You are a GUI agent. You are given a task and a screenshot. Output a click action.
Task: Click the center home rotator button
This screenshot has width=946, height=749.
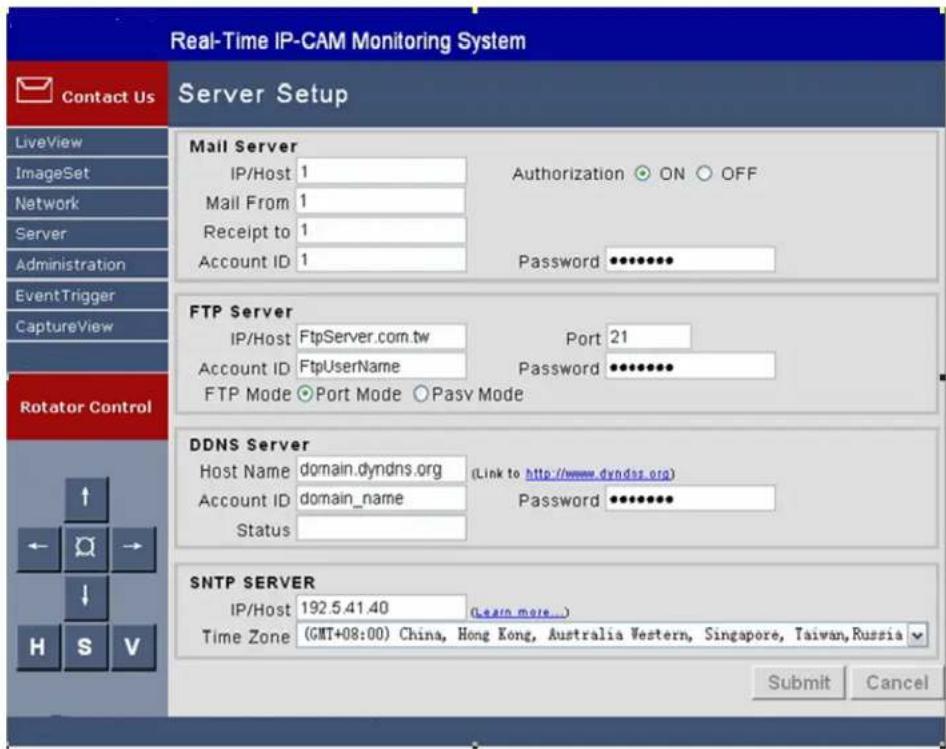coord(86,549)
